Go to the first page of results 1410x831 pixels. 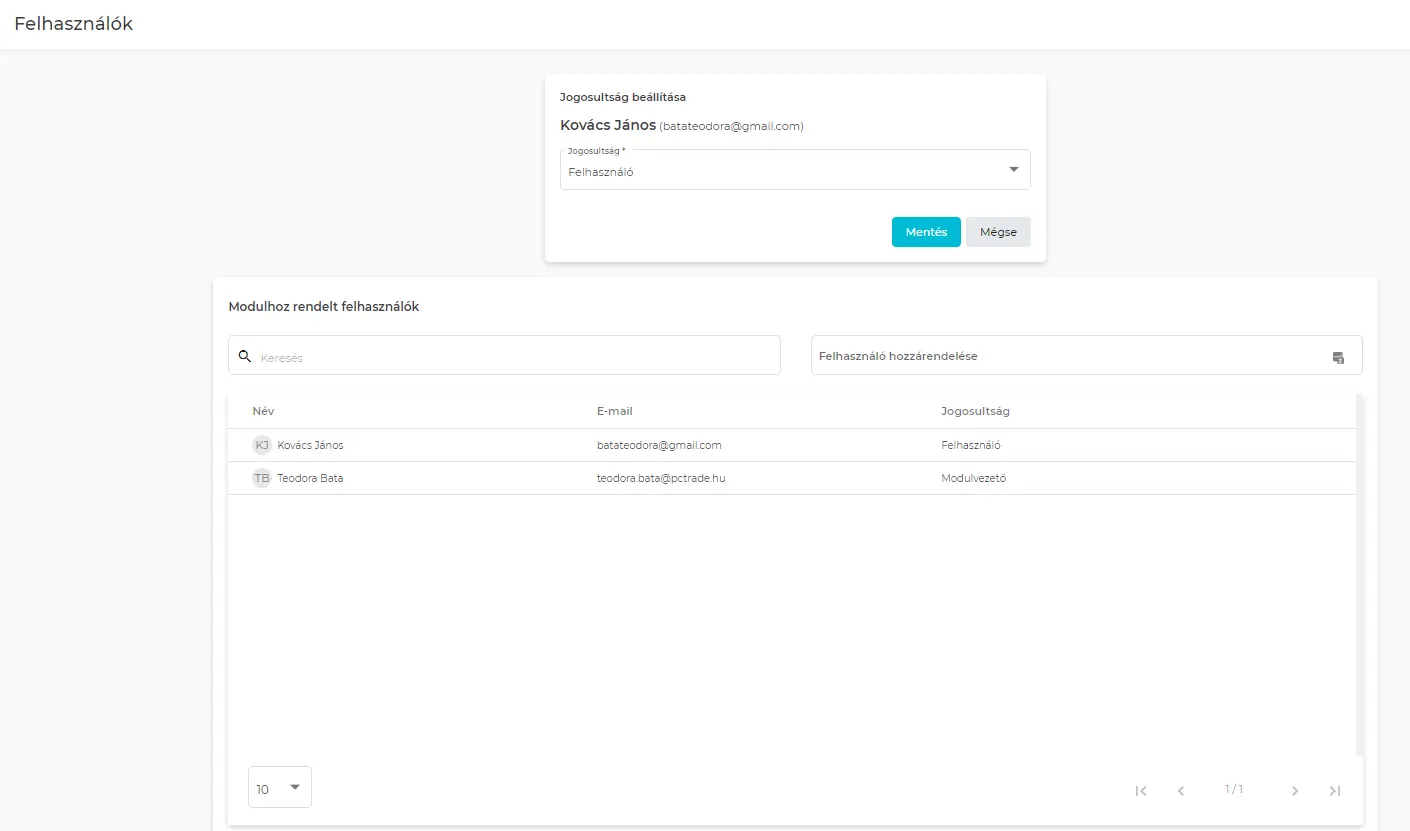[x=1141, y=791]
